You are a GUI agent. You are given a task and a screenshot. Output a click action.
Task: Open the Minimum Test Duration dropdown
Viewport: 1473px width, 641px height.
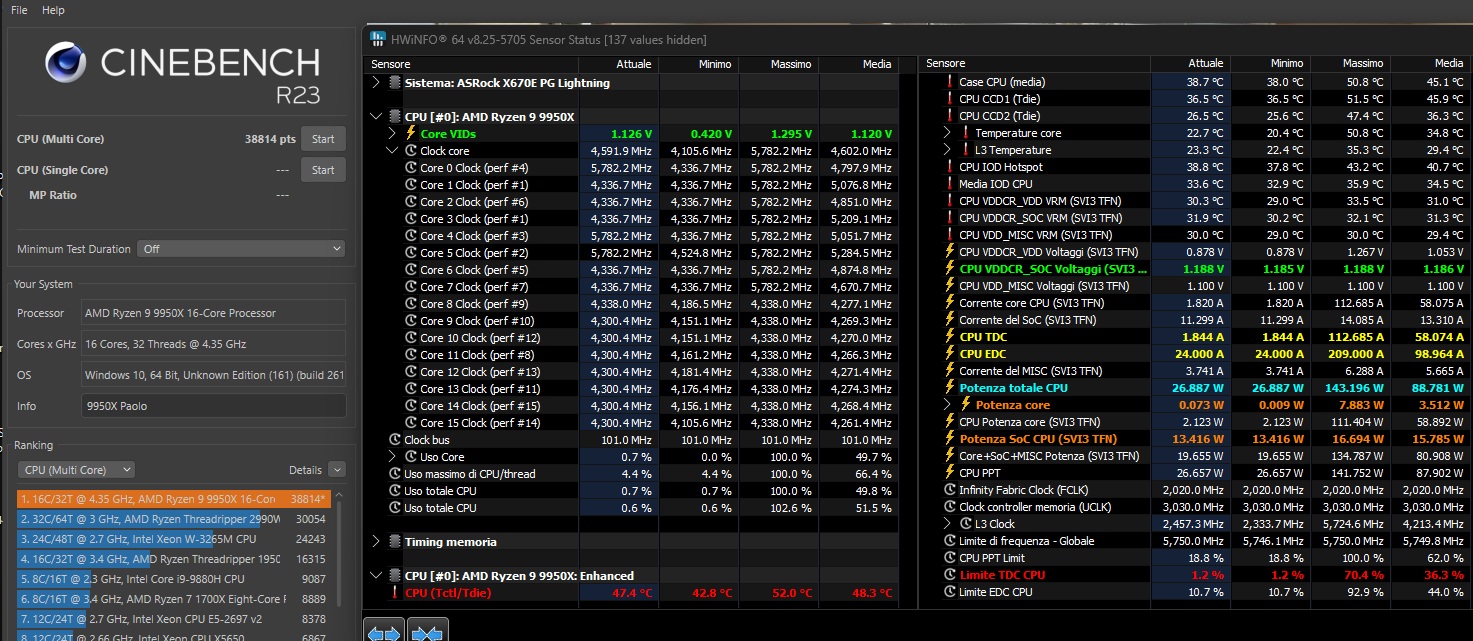[241, 249]
